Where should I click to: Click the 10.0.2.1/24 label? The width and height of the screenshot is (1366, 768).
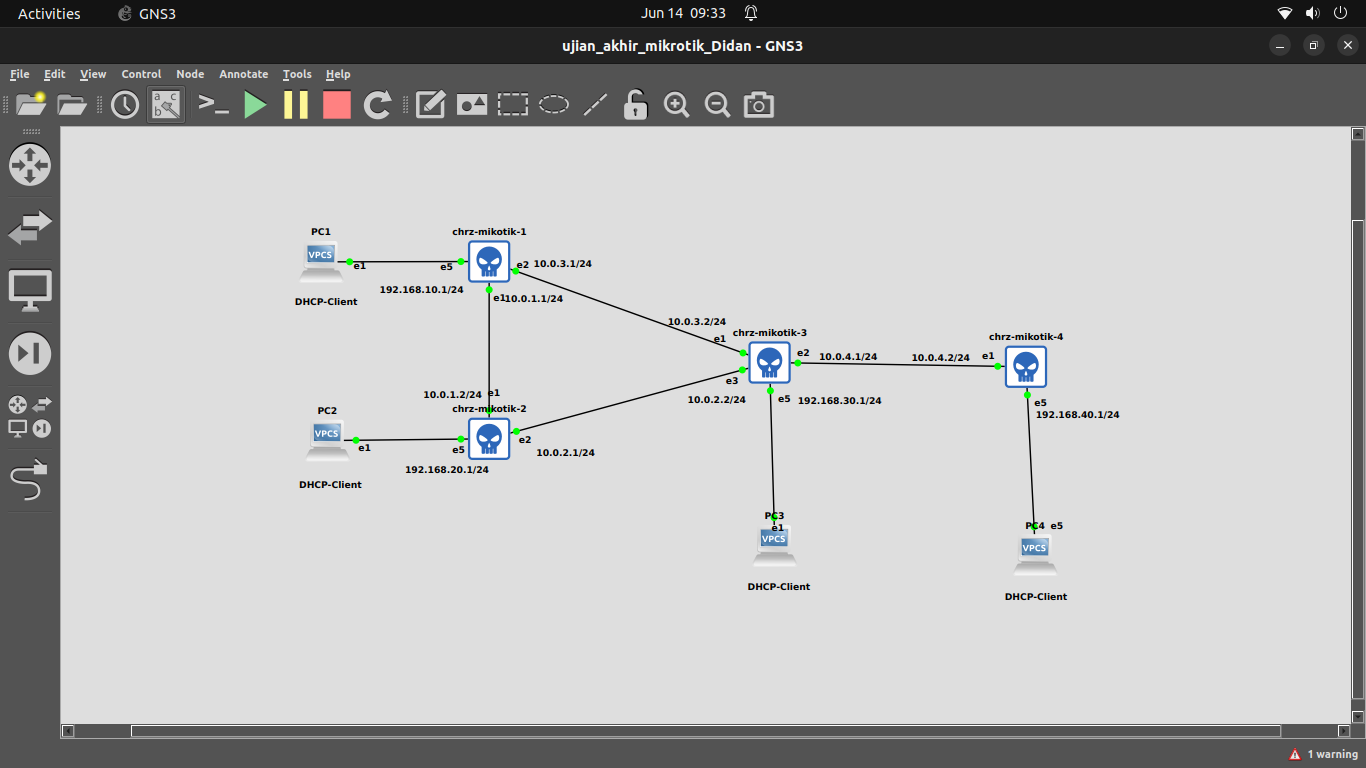pos(565,452)
